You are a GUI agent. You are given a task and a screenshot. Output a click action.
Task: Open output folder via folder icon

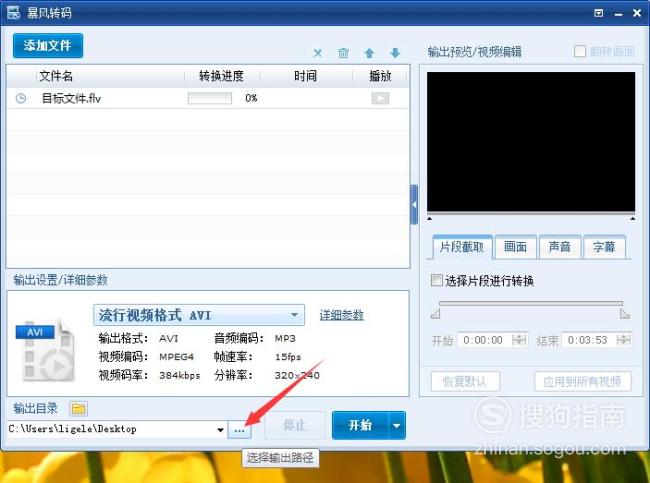click(78, 409)
